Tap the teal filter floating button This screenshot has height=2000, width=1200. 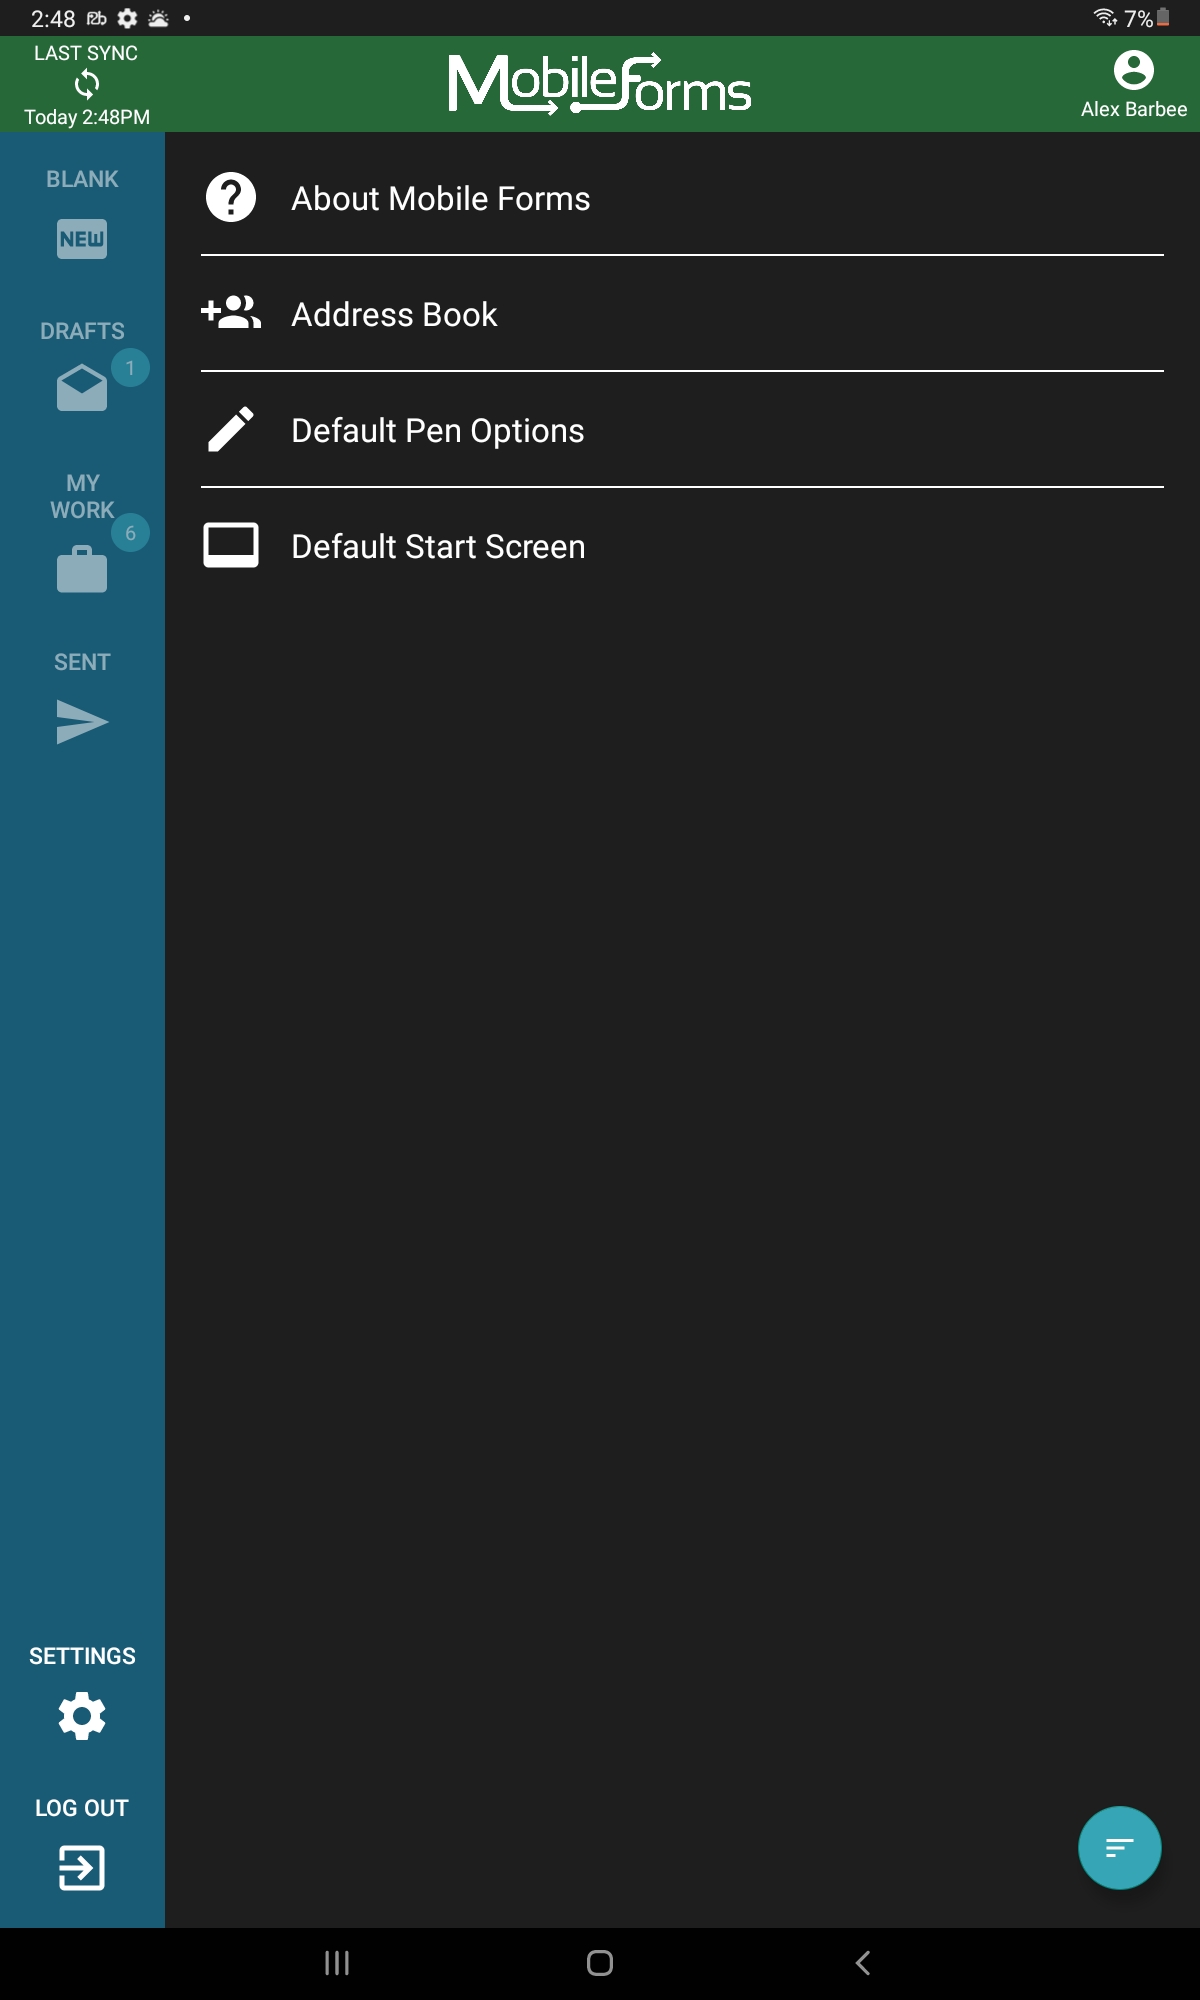[x=1119, y=1847]
